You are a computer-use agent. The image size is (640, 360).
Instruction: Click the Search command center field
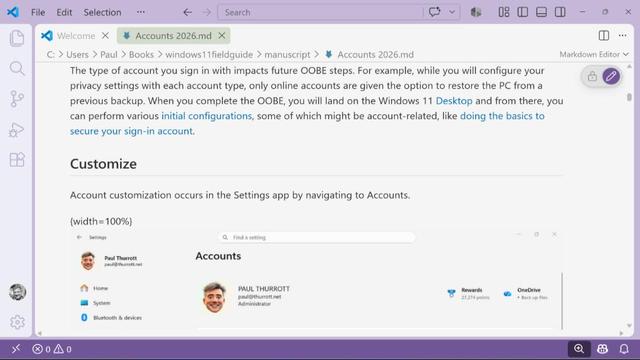(x=321, y=12)
